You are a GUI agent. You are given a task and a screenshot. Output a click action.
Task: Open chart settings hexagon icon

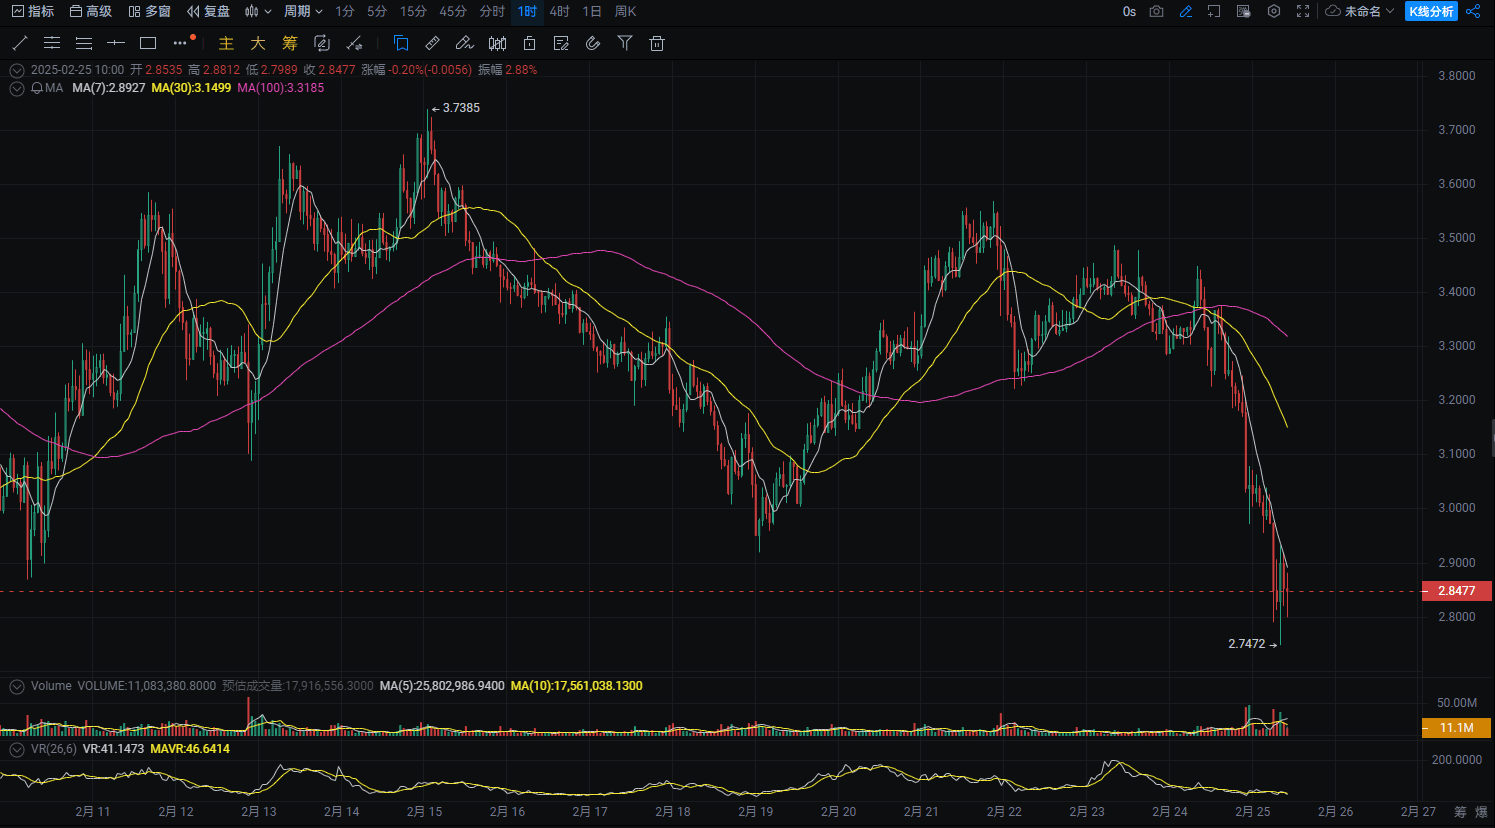coord(1274,11)
